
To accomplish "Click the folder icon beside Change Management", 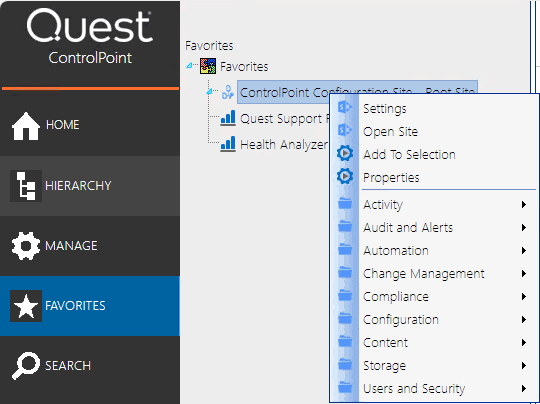I will [345, 272].
